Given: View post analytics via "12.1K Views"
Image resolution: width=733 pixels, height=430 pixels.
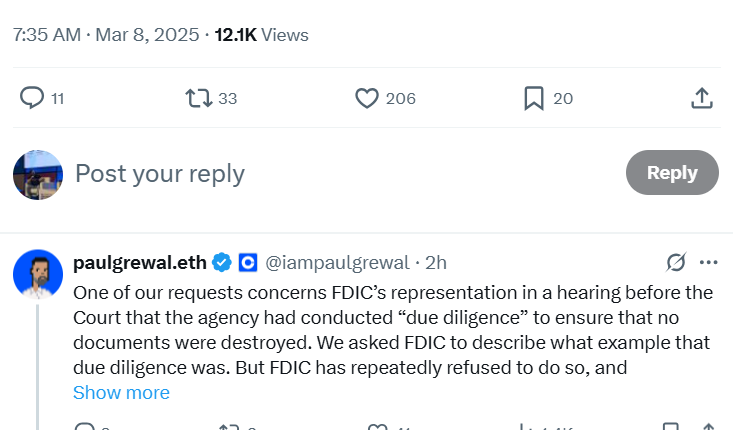Looking at the screenshot, I should 262,35.
